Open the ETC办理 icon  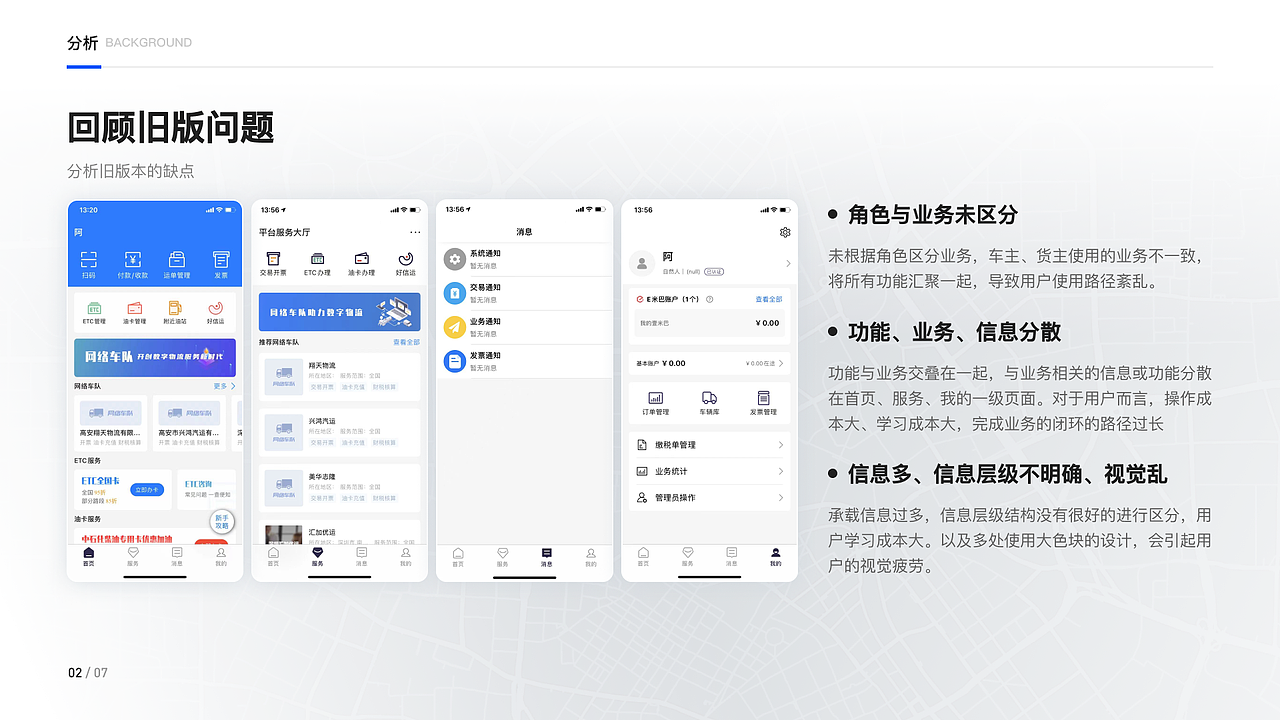tap(317, 260)
